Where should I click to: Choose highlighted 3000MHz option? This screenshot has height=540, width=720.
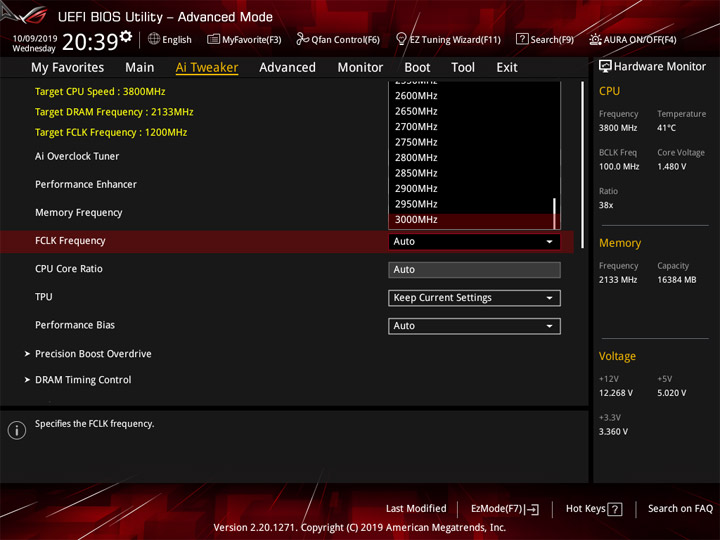coord(471,220)
